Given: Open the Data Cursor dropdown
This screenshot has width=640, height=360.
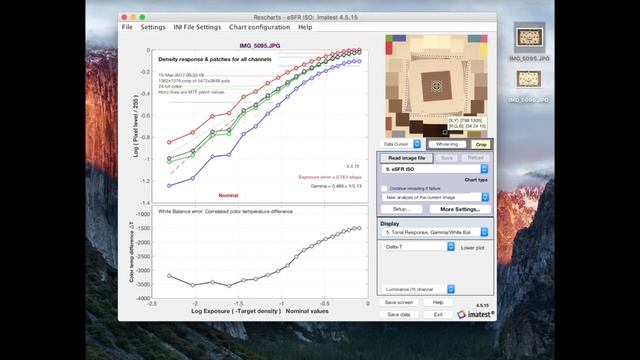Looking at the screenshot, I should [401, 144].
